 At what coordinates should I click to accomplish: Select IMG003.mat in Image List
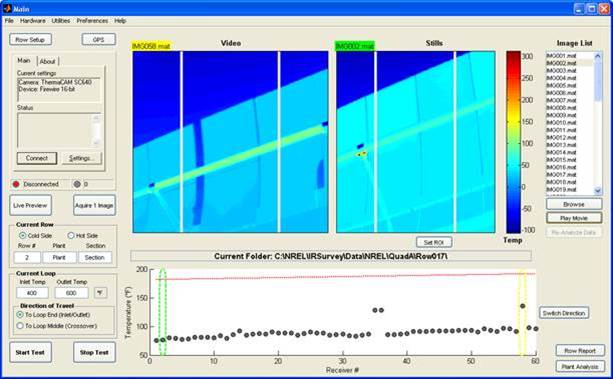[561, 70]
